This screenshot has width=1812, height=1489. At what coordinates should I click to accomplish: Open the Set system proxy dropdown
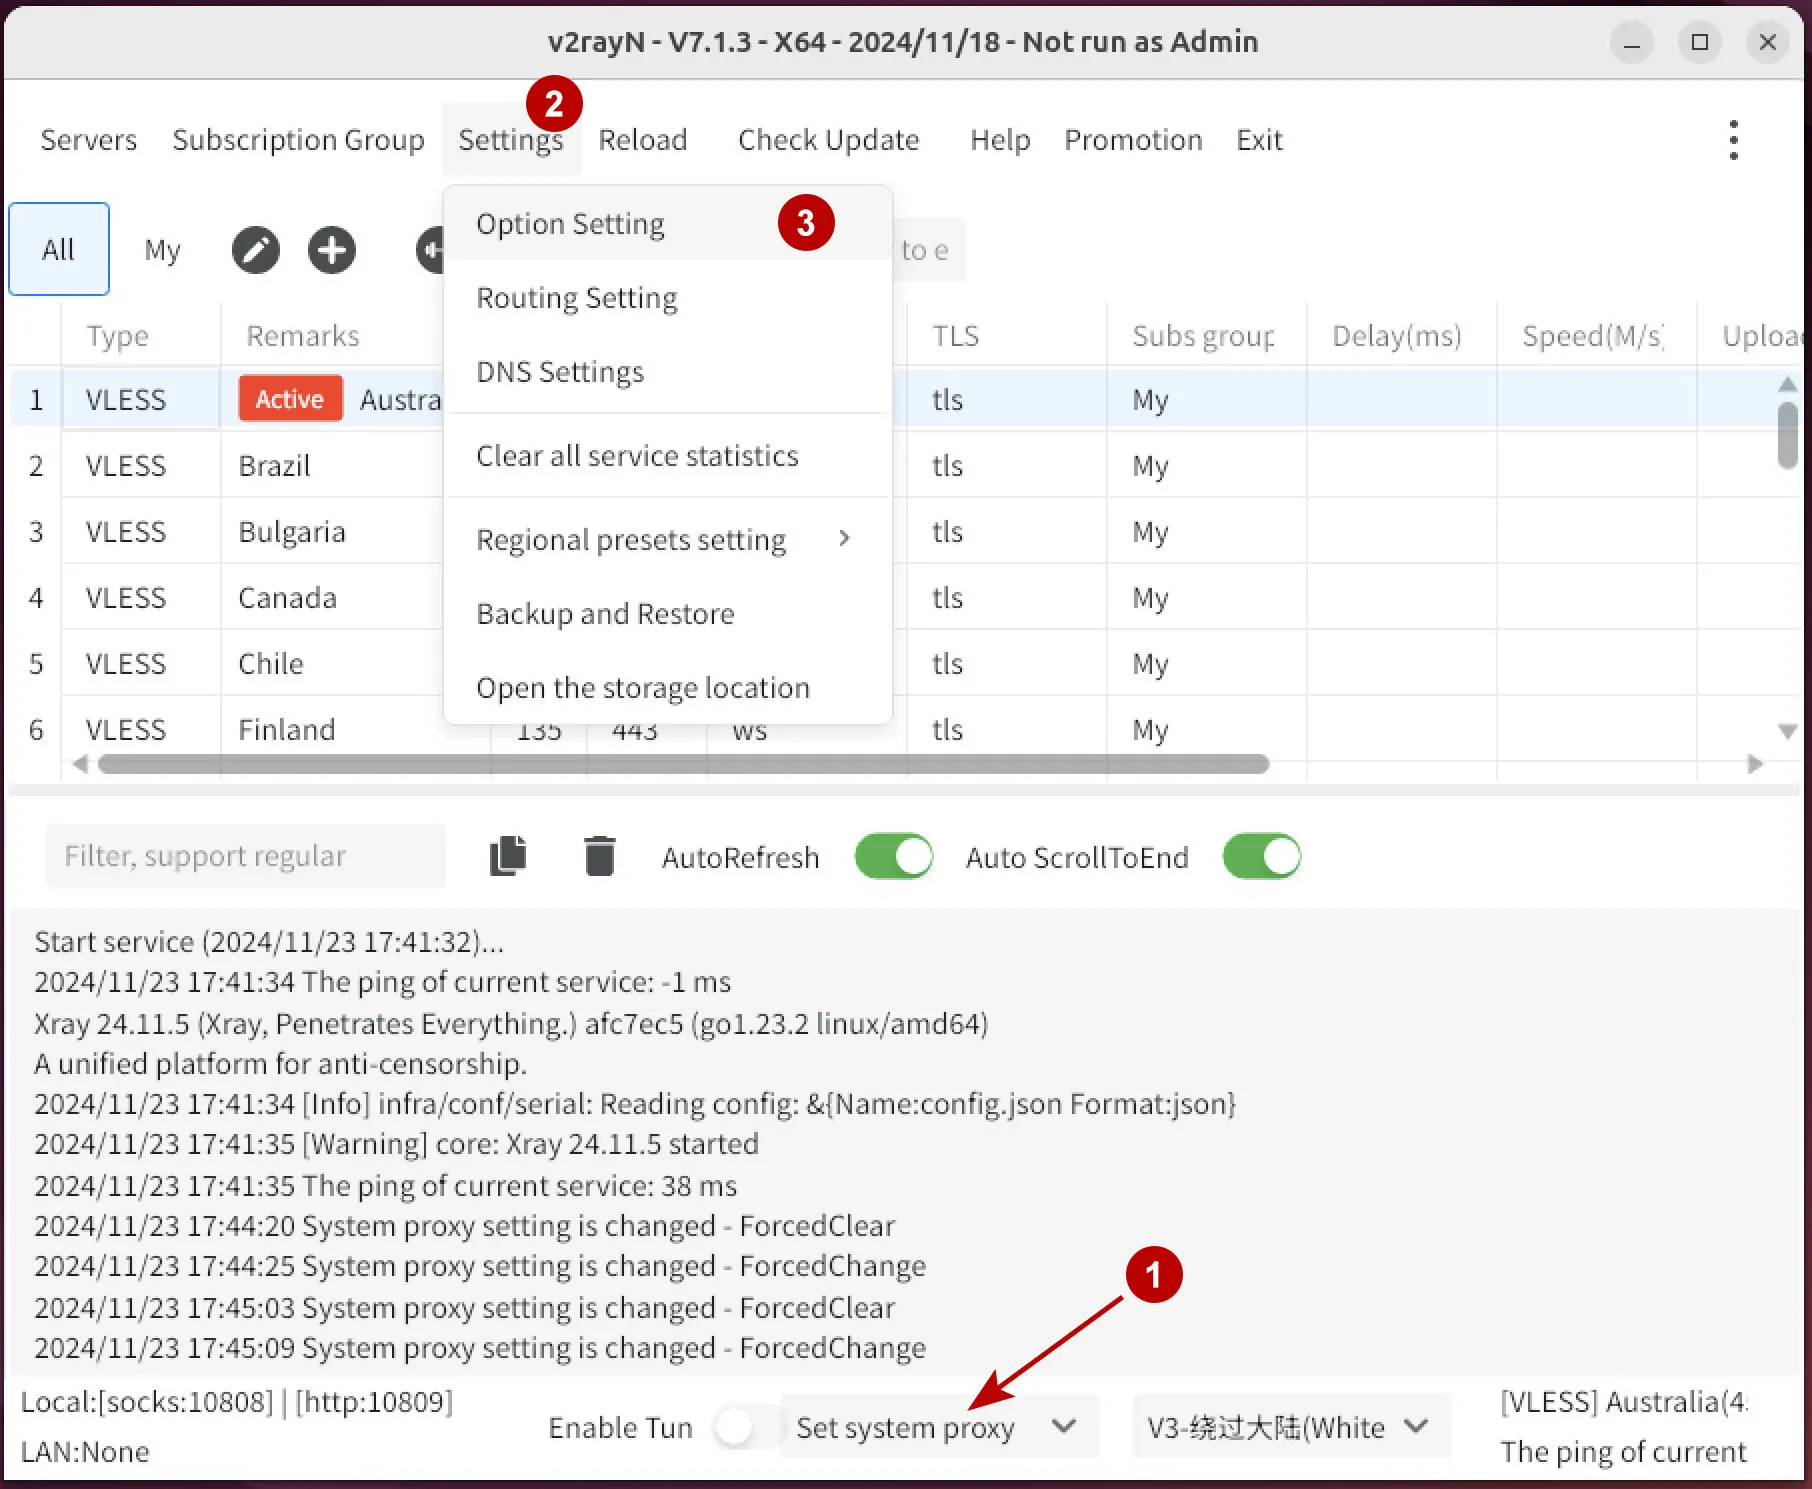click(x=939, y=1427)
